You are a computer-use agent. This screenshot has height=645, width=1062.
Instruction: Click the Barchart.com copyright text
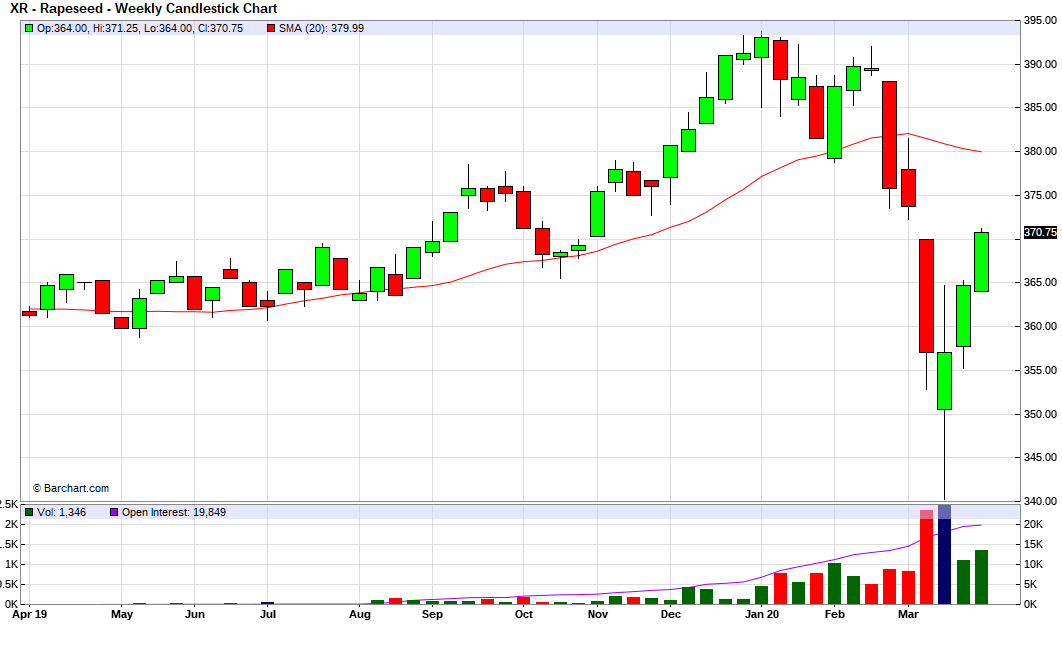(71, 488)
